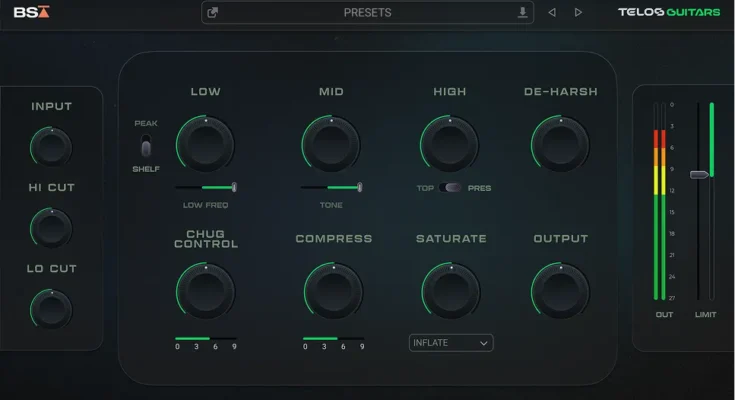Click the preset download/save icon
735x400 pixels.
point(521,13)
